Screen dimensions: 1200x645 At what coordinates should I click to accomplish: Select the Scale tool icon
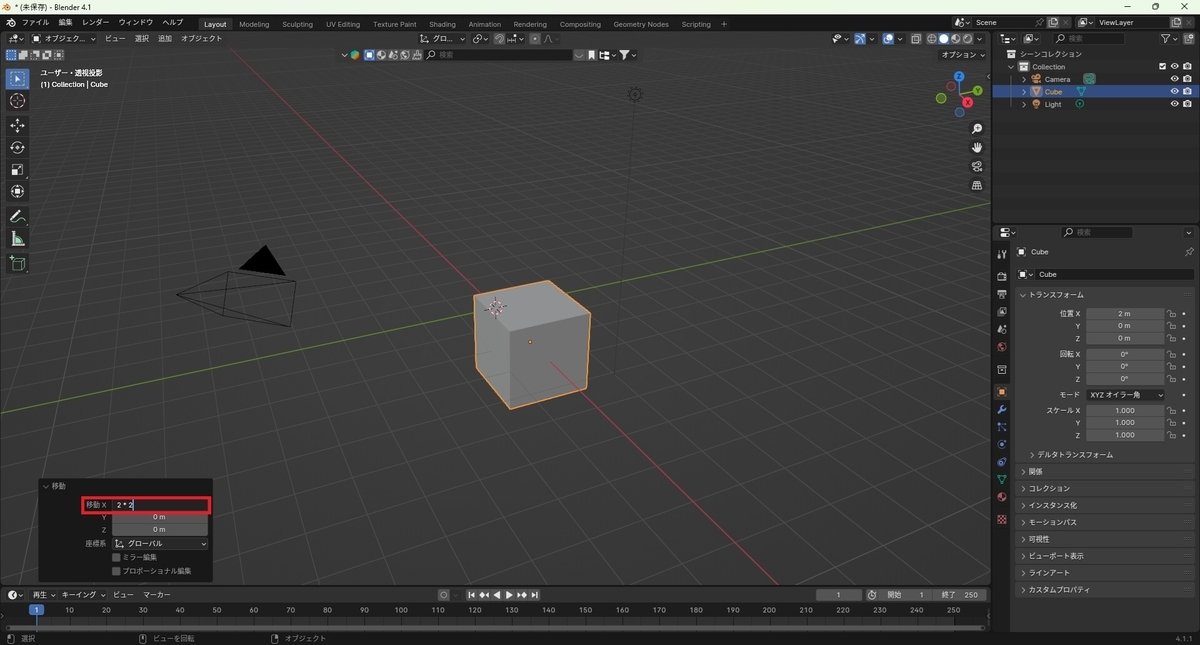click(17, 169)
